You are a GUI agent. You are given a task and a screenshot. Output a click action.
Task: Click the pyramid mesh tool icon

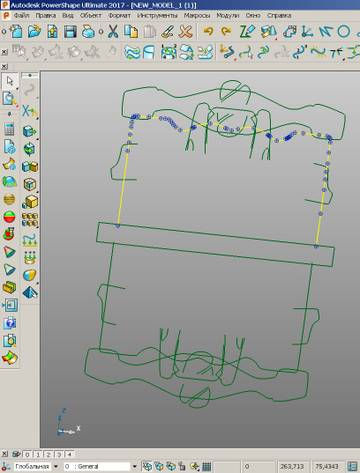[x=30, y=292]
